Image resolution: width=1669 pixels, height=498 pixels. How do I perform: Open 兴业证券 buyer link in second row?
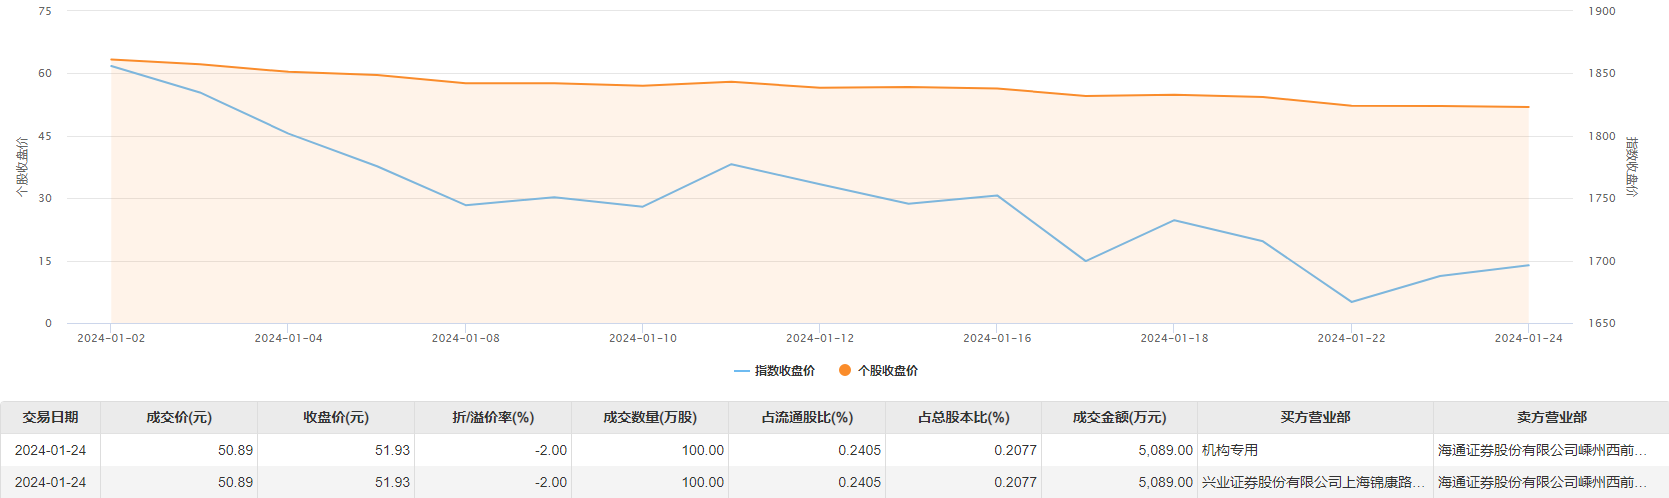point(1312,483)
